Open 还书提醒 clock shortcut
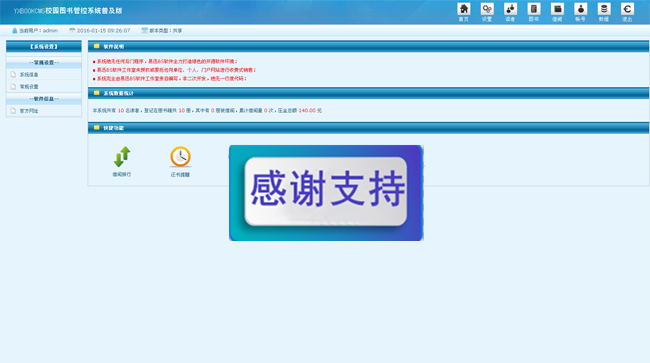650x363 pixels. tap(180, 162)
